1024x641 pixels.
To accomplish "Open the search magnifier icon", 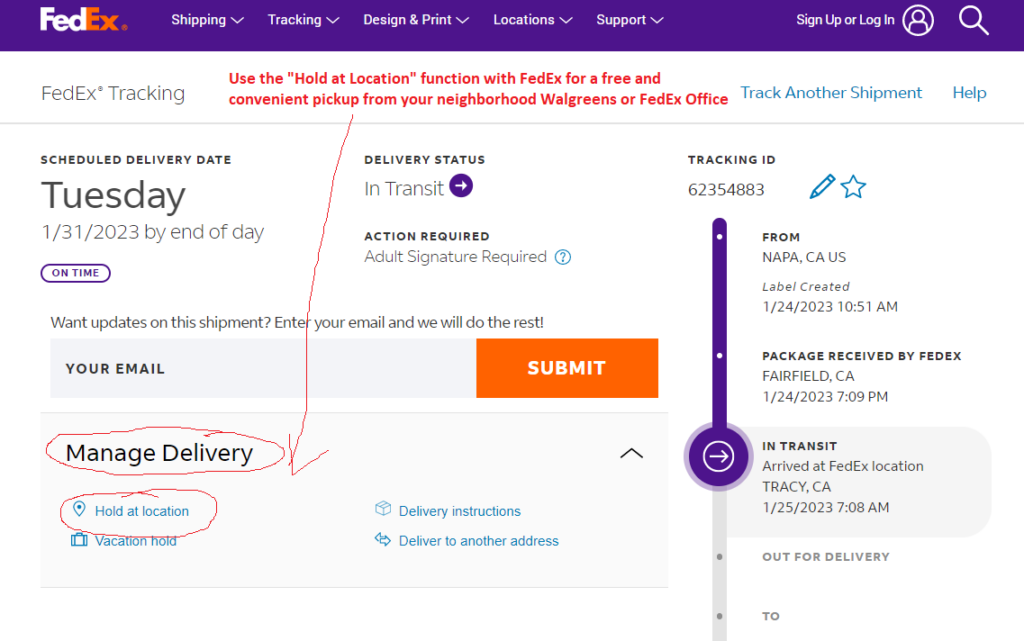I will [x=972, y=19].
